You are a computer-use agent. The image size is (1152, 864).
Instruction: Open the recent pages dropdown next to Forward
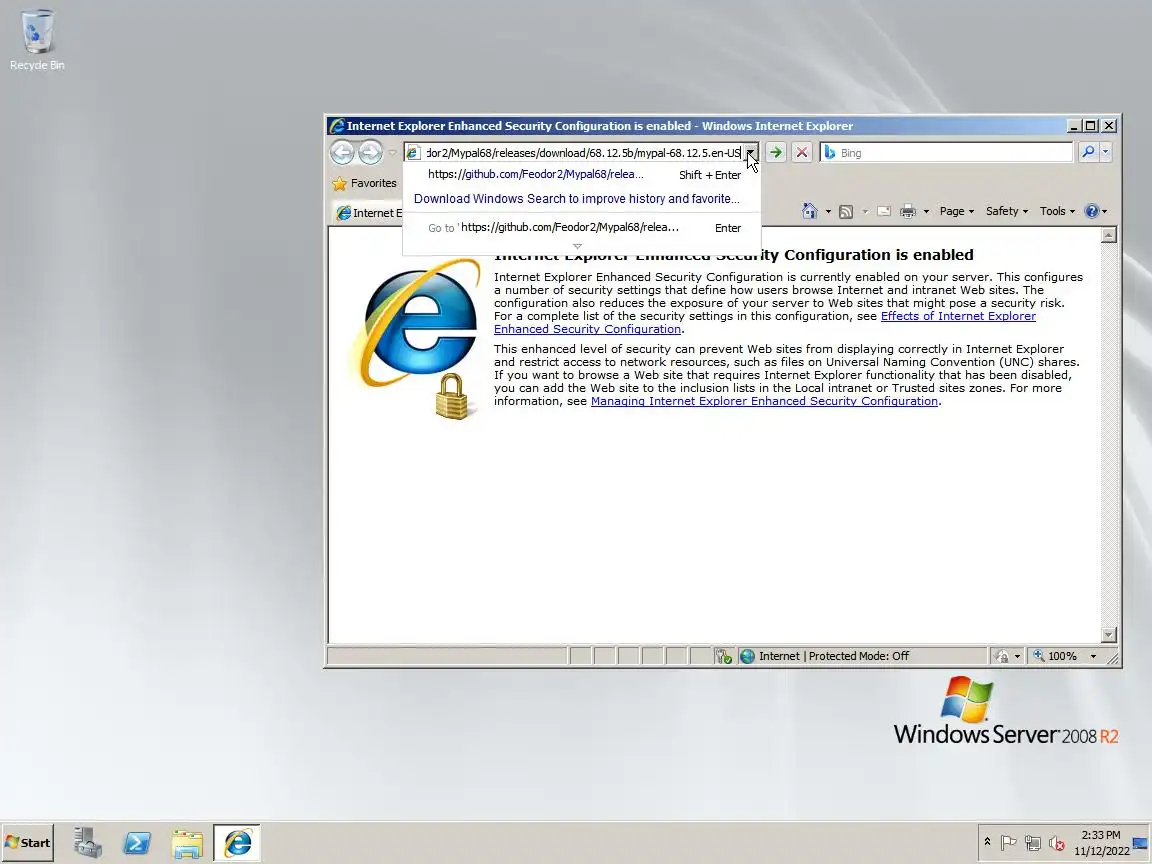(x=392, y=153)
